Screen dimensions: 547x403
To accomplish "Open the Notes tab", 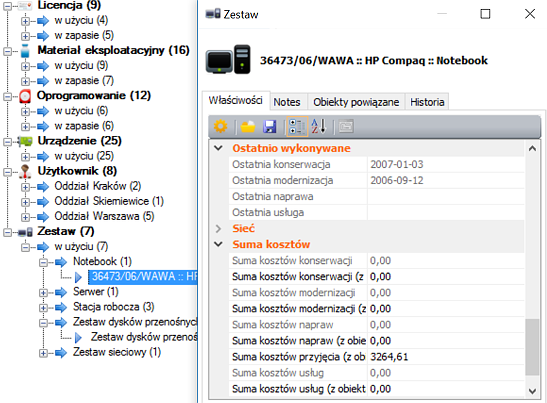I will tap(287, 102).
